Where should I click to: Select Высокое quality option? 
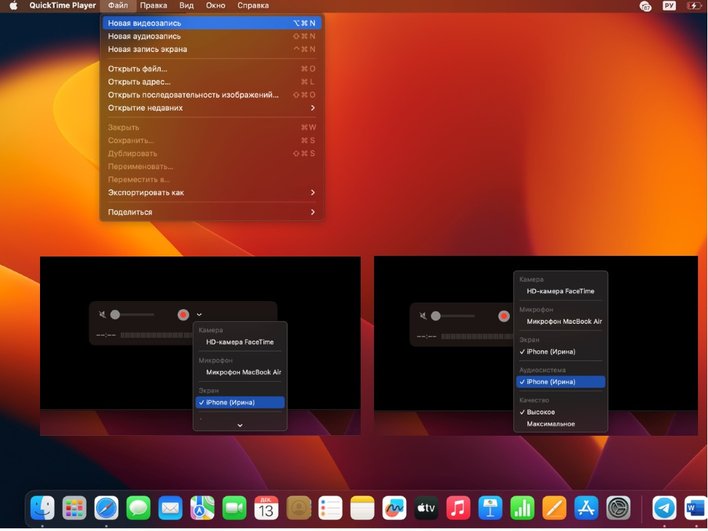(x=560, y=412)
